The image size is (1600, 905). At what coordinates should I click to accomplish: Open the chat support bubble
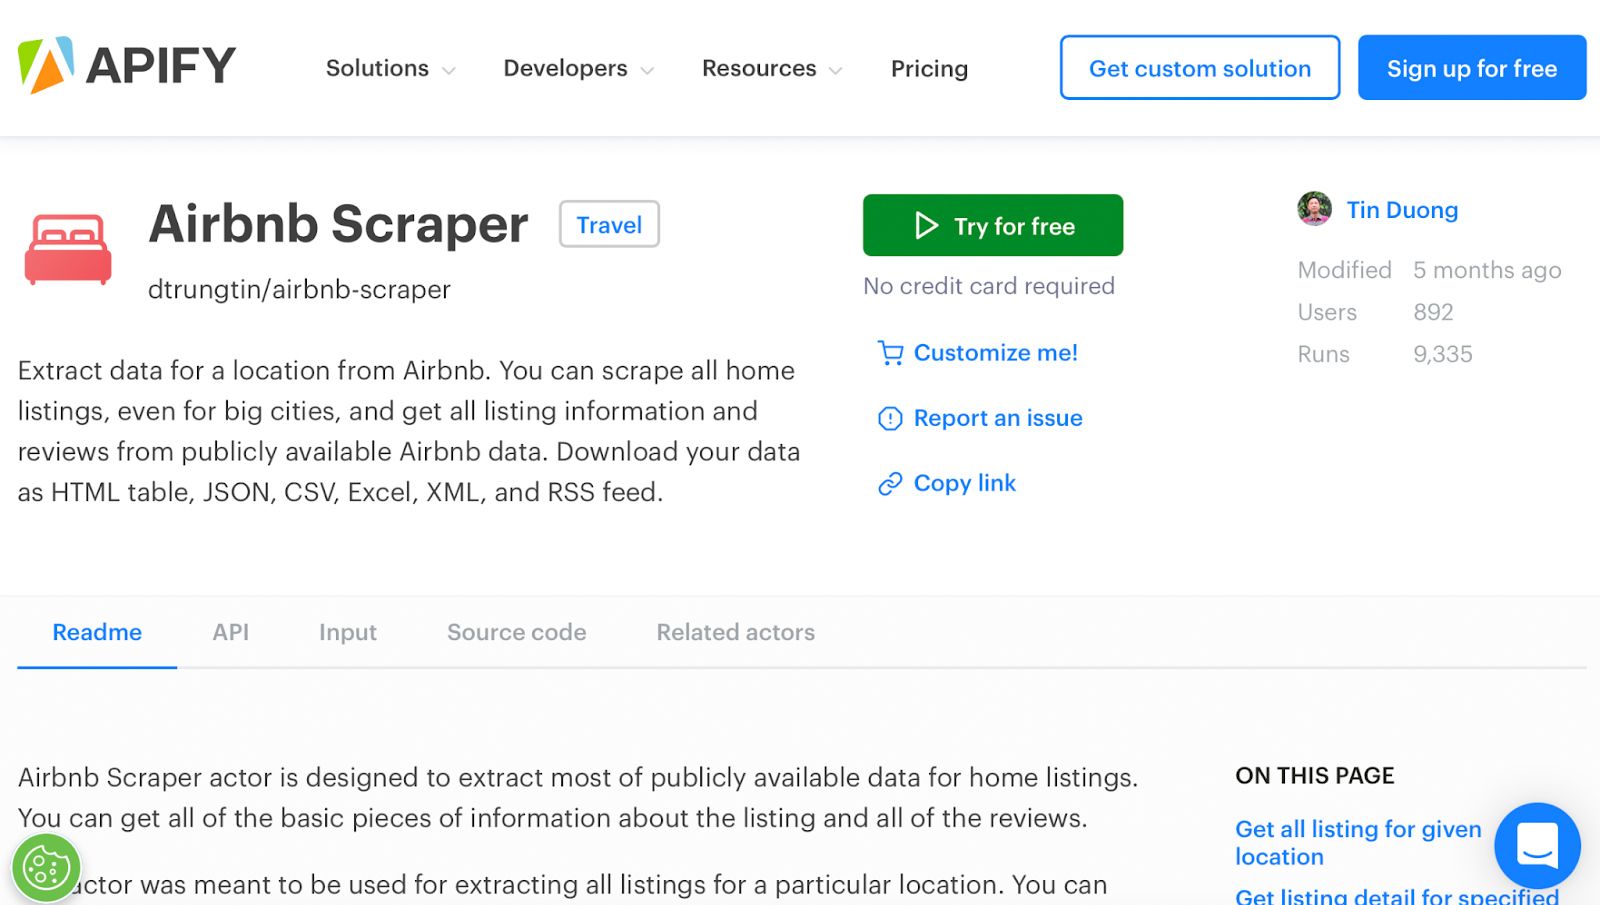(1537, 846)
